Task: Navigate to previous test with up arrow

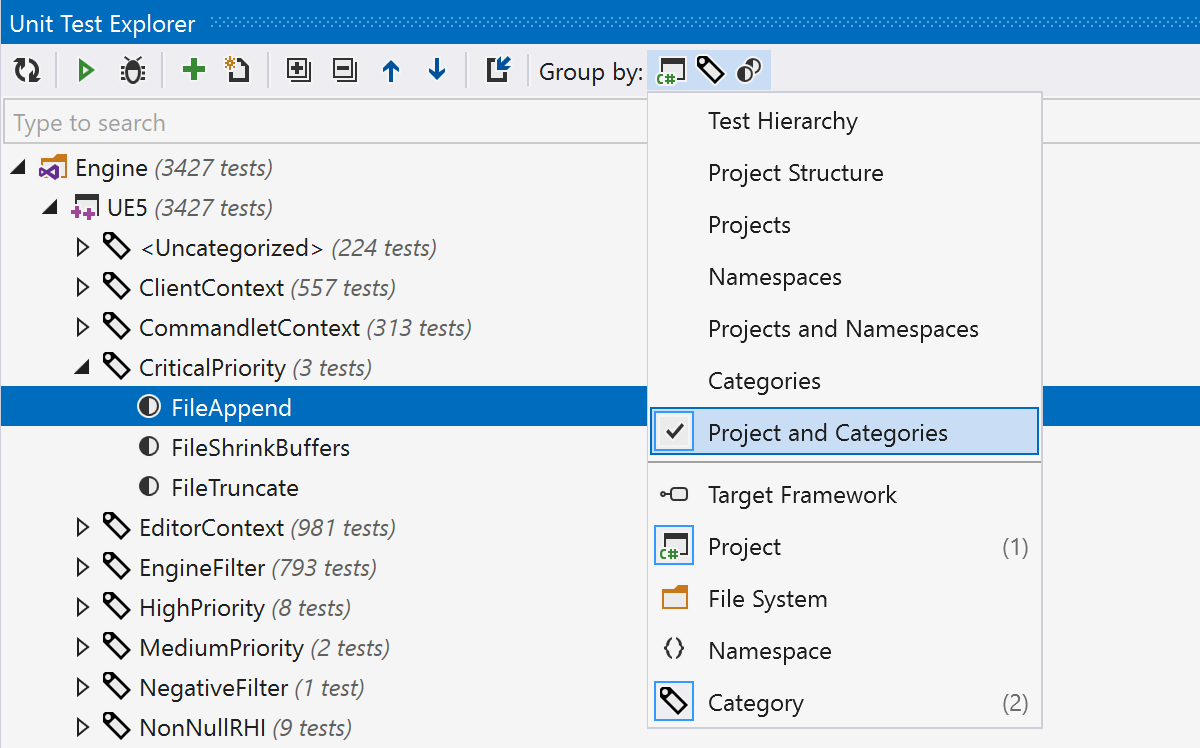Action: [x=390, y=70]
